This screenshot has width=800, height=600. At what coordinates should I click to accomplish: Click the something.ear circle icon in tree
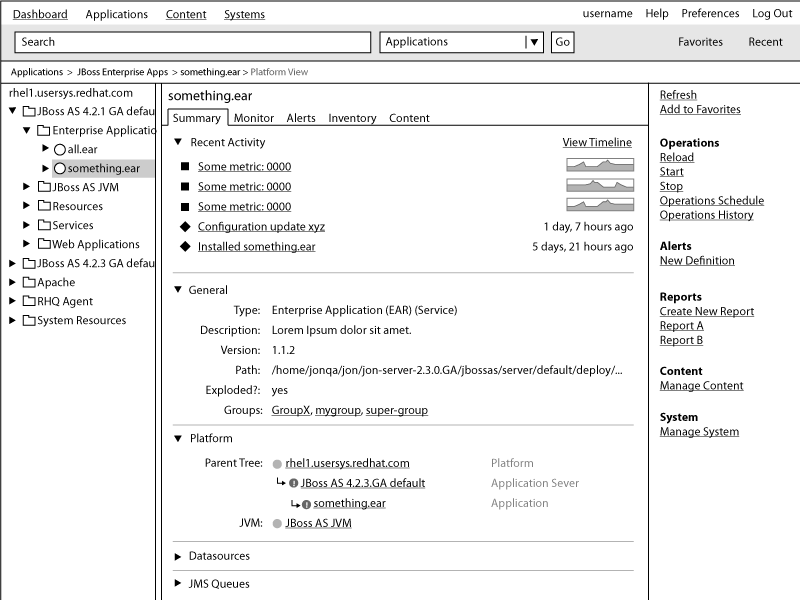[x=60, y=168]
